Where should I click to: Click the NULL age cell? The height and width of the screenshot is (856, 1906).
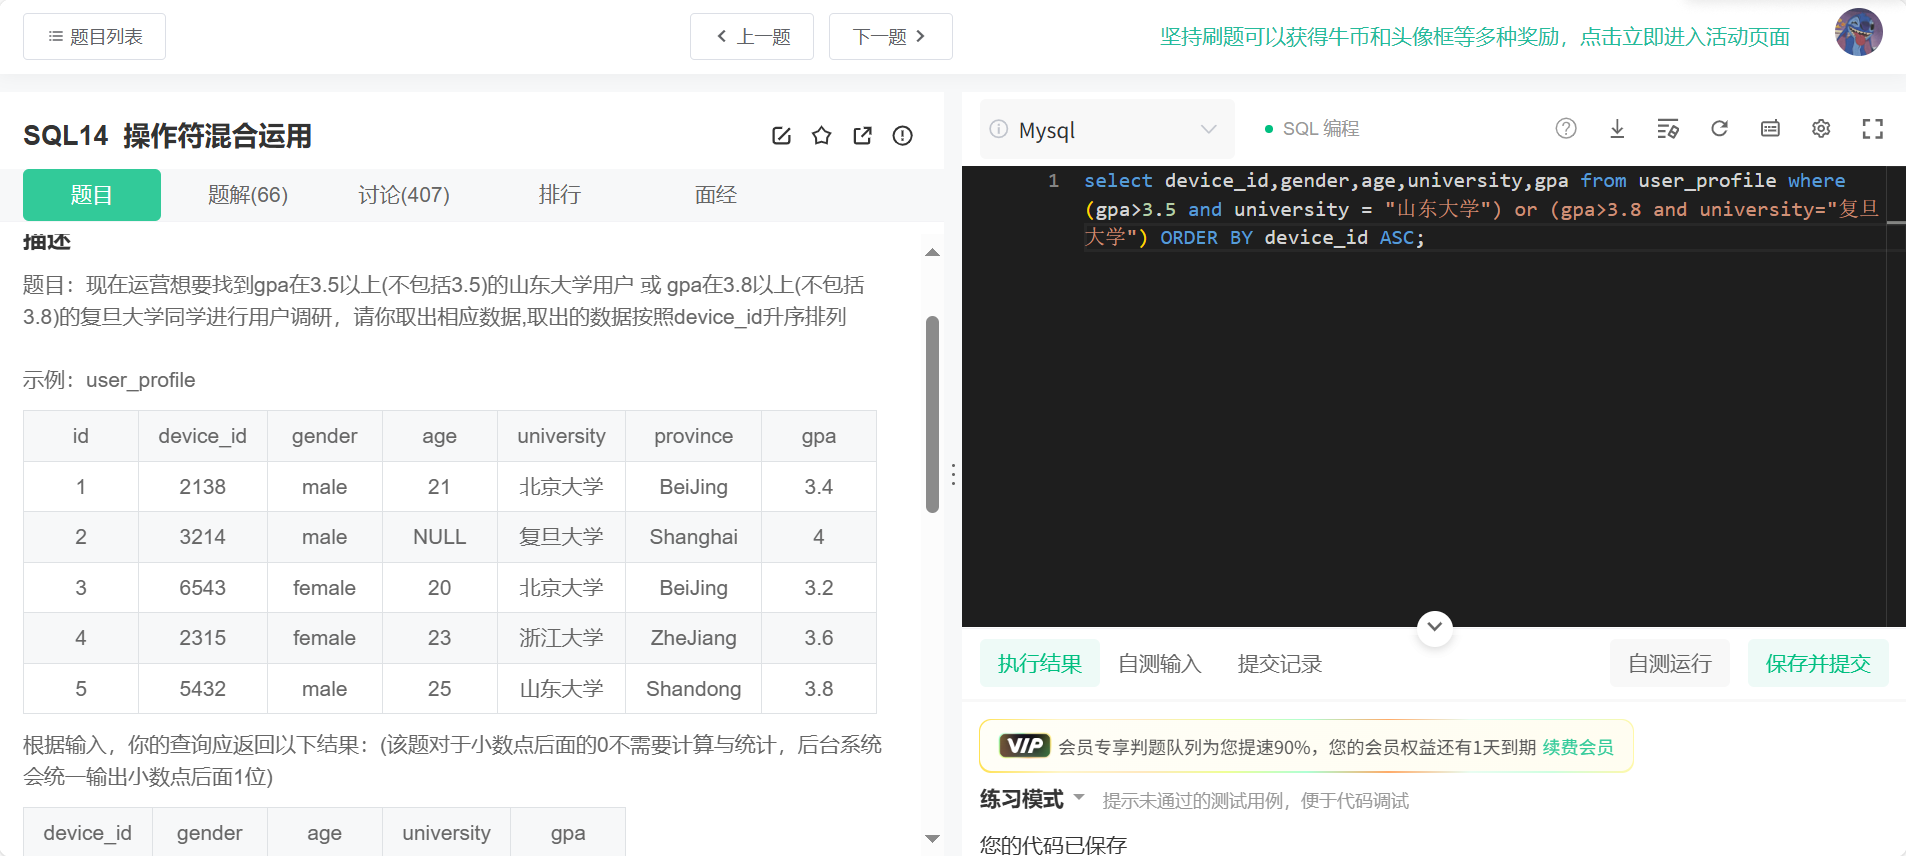click(x=439, y=537)
